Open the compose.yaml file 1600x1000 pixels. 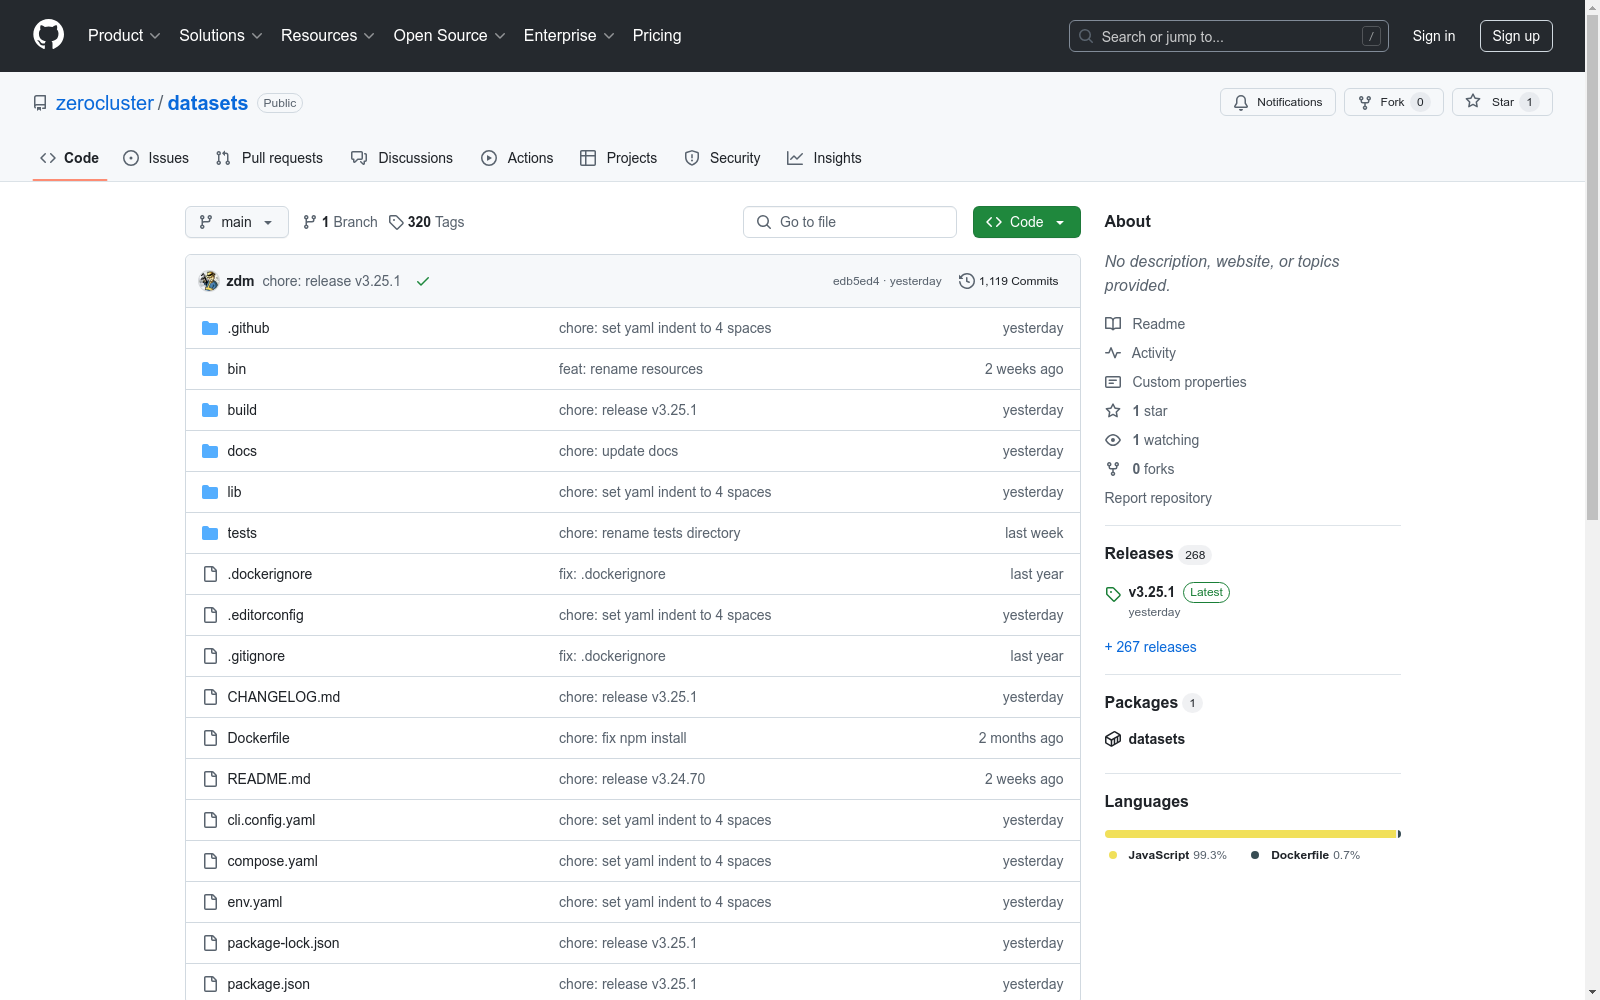point(272,861)
